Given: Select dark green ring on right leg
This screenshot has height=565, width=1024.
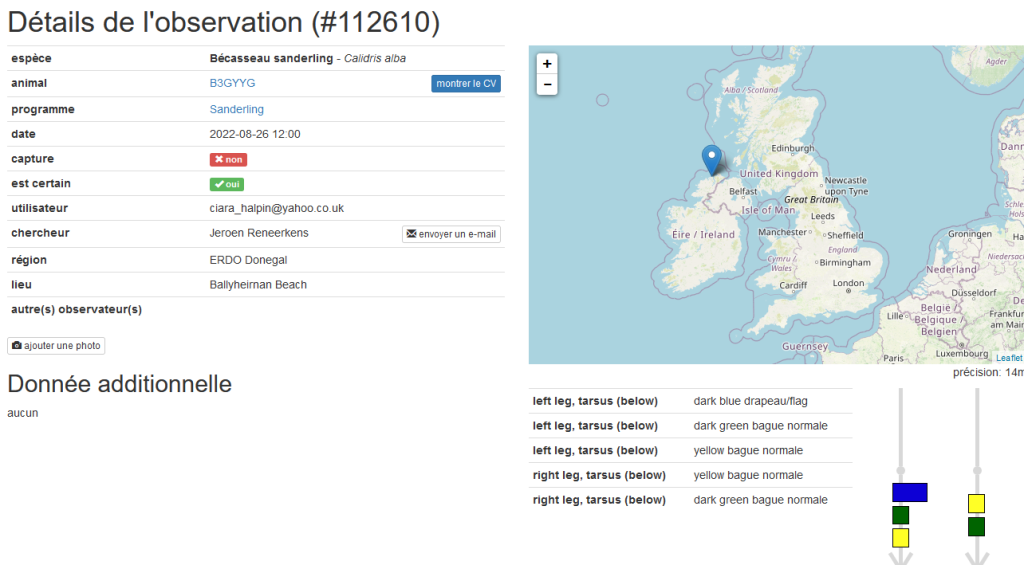Looking at the screenshot, I should pos(976,526).
